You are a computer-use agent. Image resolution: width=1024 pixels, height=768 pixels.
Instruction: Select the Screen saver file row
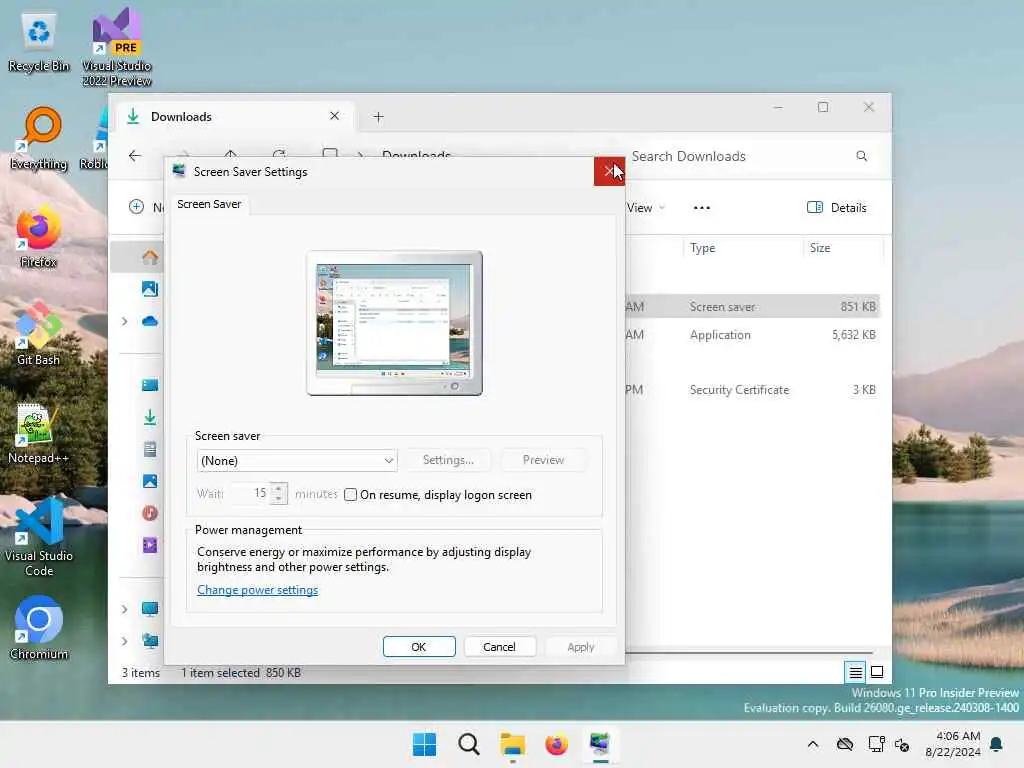(x=752, y=306)
